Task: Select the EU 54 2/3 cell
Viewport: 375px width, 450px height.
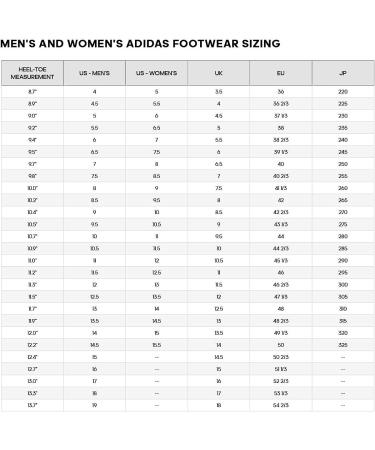Action: click(281, 405)
